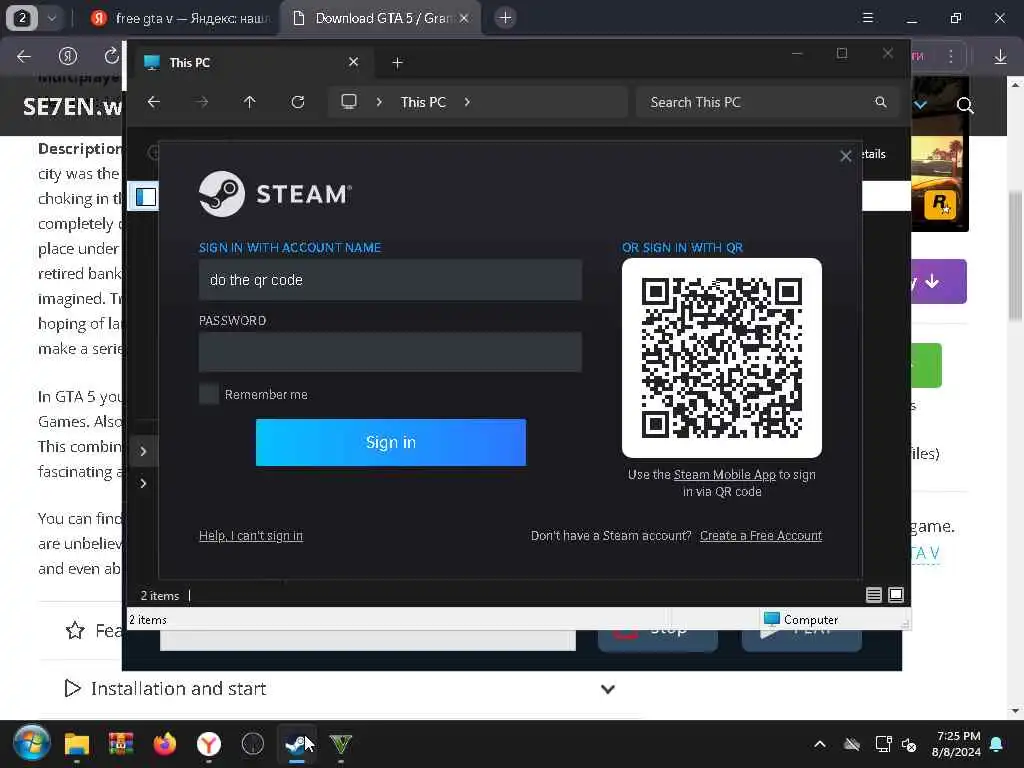Click the search magnifier in File Explorer
The image size is (1024, 768).
pos(881,102)
